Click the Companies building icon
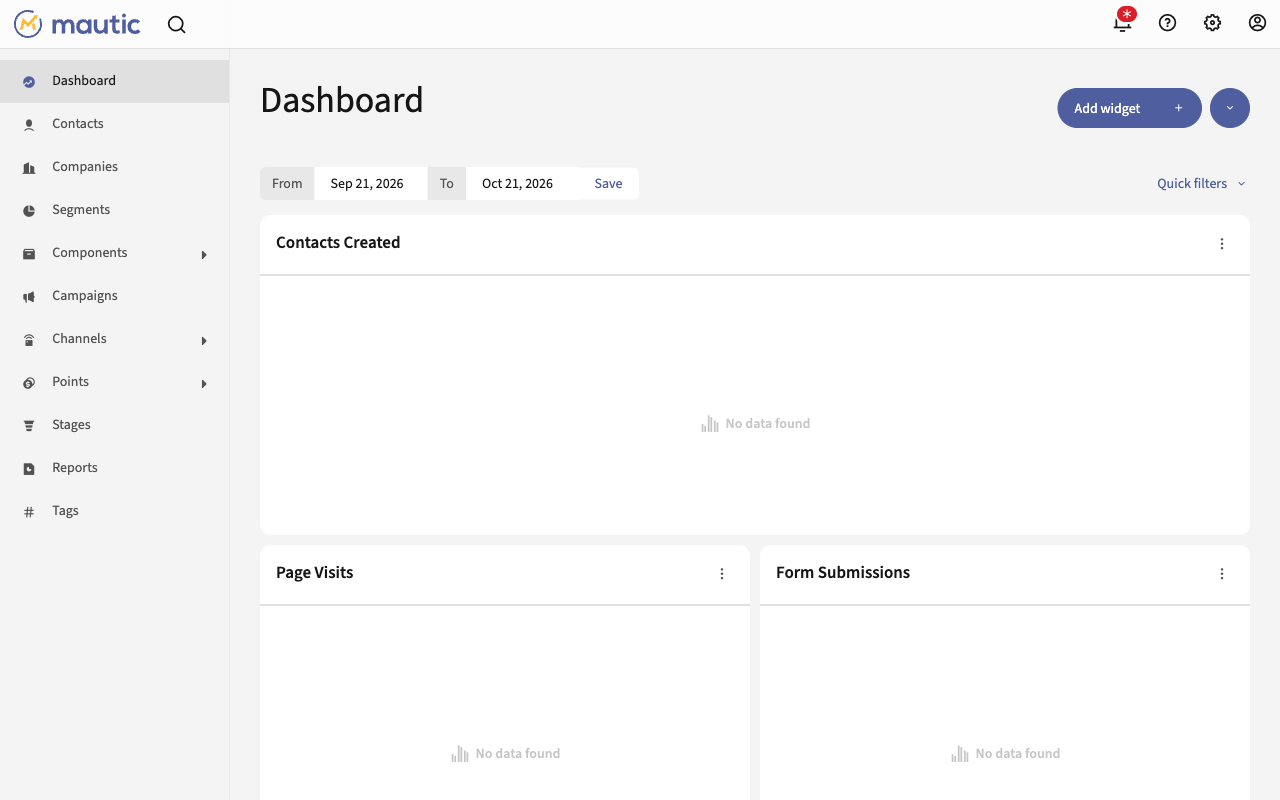This screenshot has width=1280, height=800. coord(29,168)
